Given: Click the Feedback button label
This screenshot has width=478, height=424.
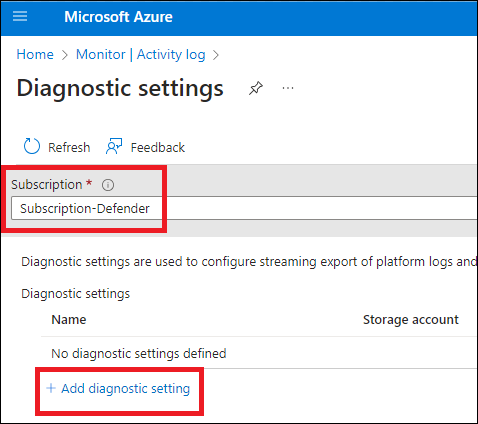Looking at the screenshot, I should pos(158,147).
